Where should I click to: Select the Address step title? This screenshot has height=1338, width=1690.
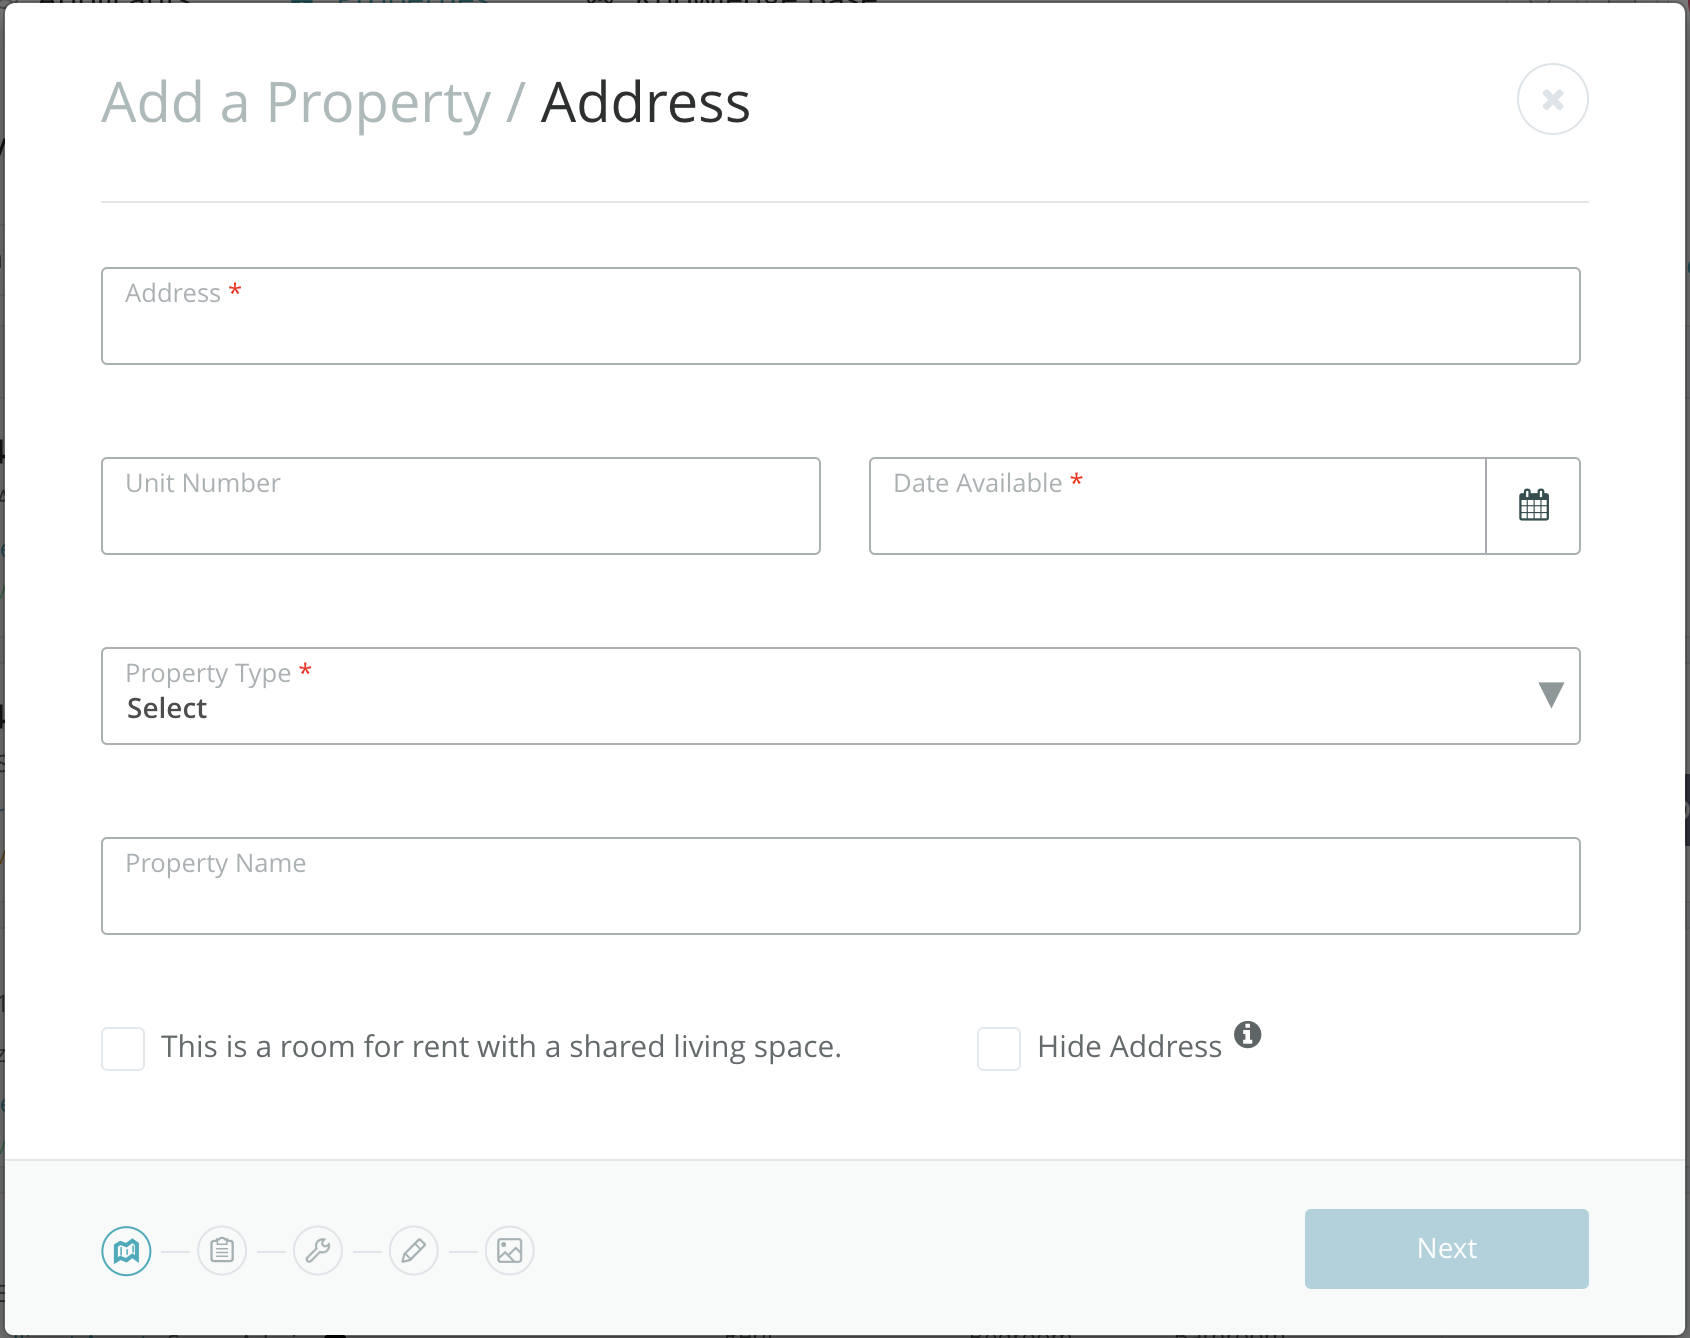(644, 102)
